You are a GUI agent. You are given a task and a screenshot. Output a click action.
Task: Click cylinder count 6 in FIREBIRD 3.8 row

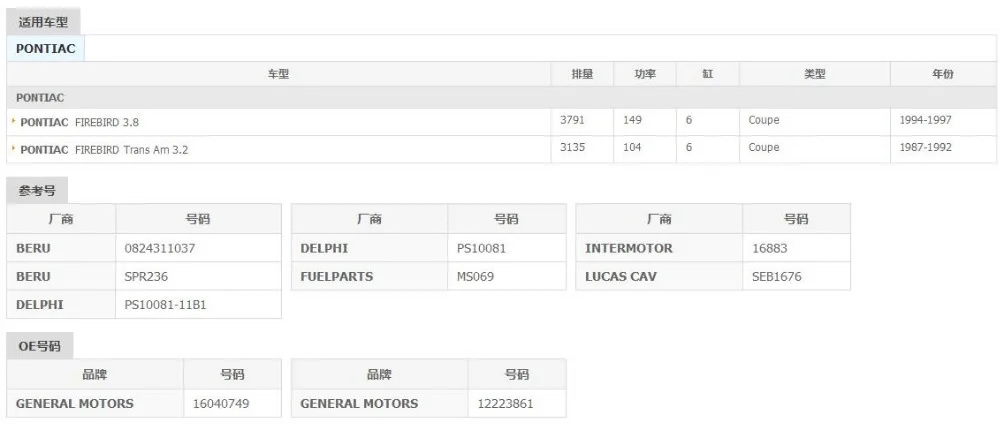689,120
